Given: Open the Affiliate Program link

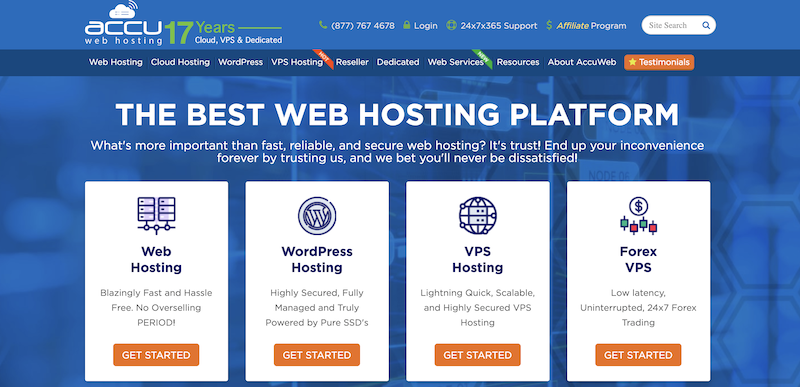Looking at the screenshot, I should tap(591, 25).
